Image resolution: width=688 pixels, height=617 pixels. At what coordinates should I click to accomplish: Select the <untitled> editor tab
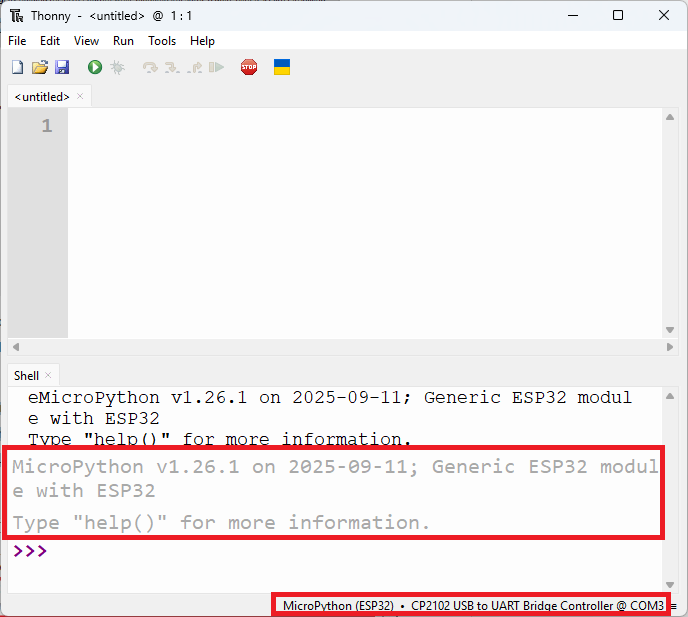(x=42, y=97)
